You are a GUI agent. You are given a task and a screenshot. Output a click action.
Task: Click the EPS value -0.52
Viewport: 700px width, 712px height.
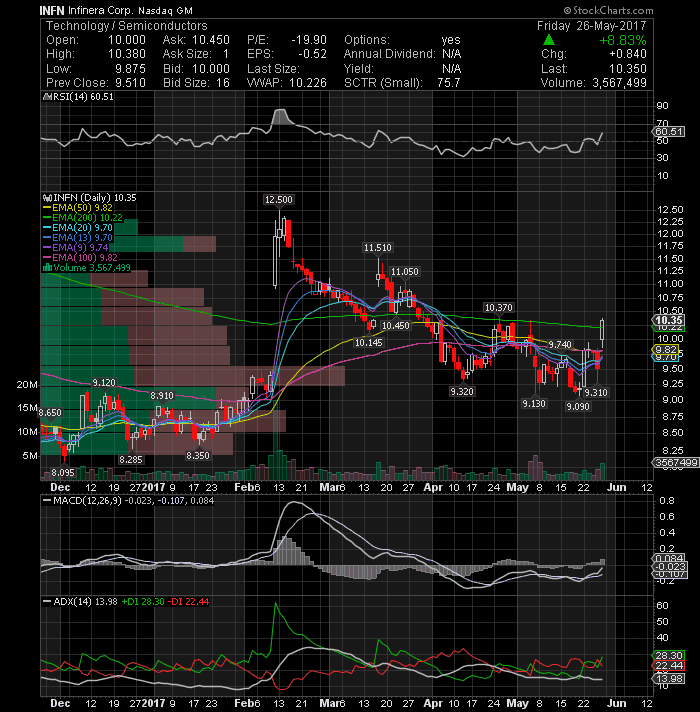(x=312, y=54)
